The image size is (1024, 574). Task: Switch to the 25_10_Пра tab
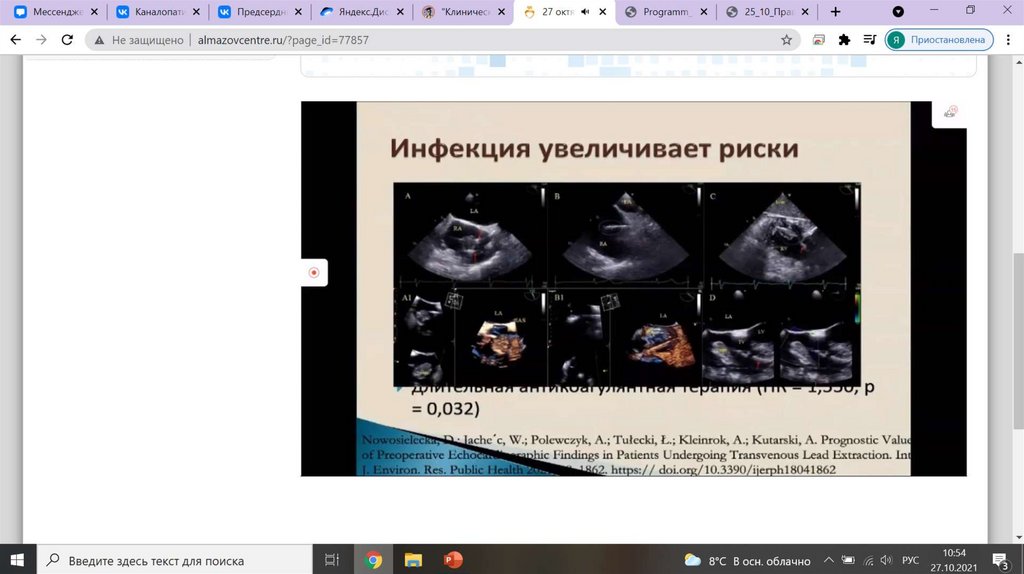tap(767, 12)
